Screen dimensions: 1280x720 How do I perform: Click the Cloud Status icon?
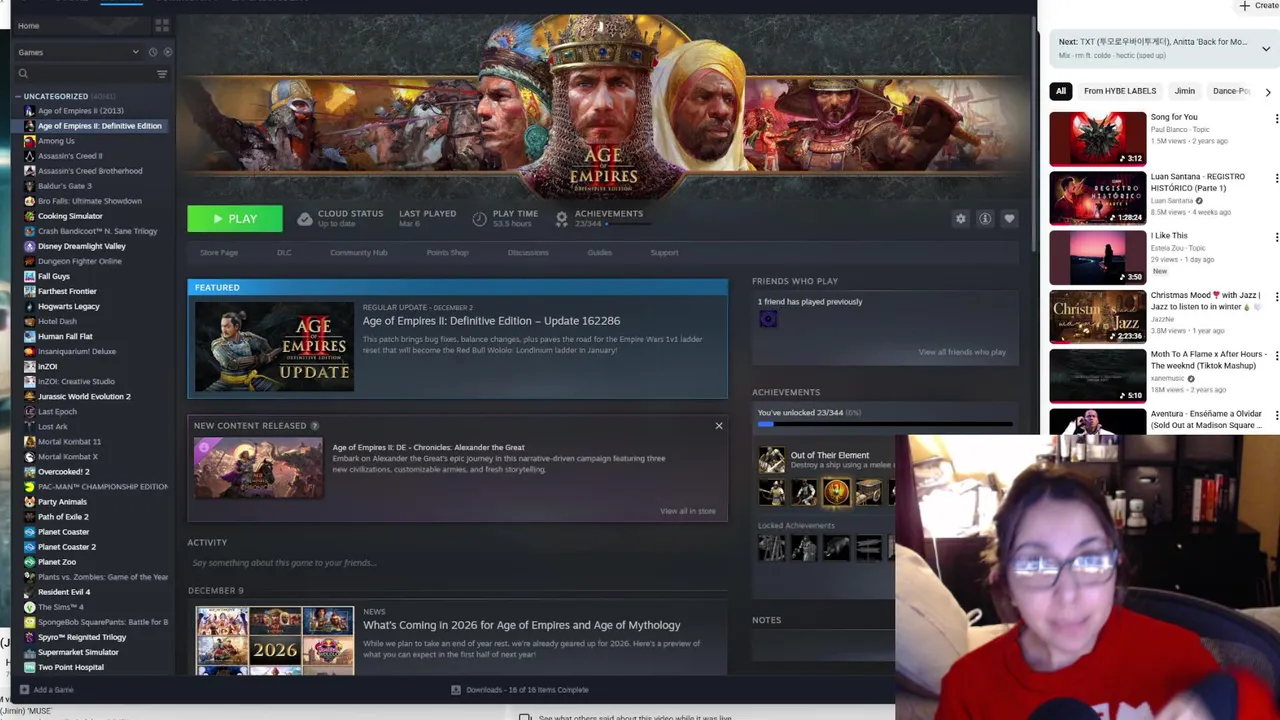click(305, 218)
